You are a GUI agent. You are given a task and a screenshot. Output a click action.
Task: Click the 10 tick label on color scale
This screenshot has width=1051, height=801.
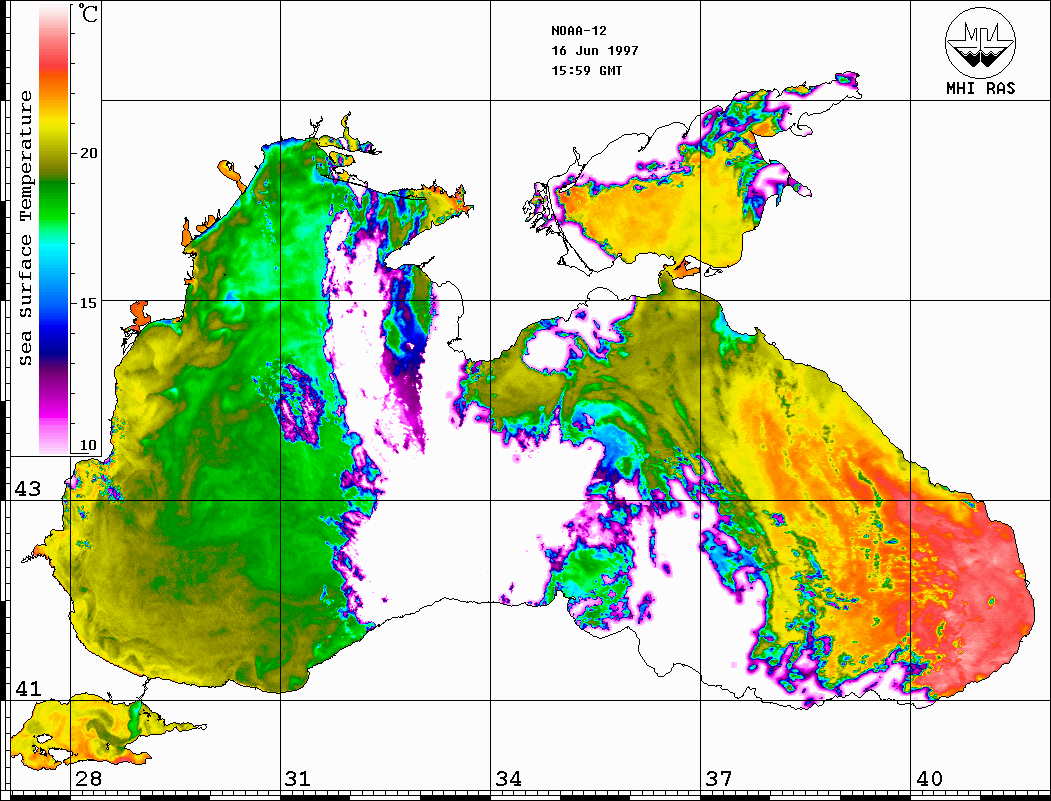pos(88,446)
